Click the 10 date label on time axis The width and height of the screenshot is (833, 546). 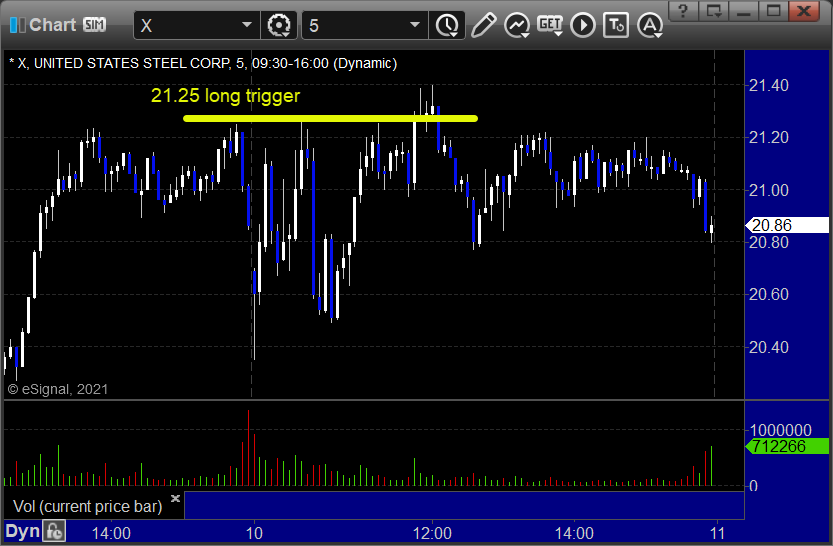click(254, 533)
